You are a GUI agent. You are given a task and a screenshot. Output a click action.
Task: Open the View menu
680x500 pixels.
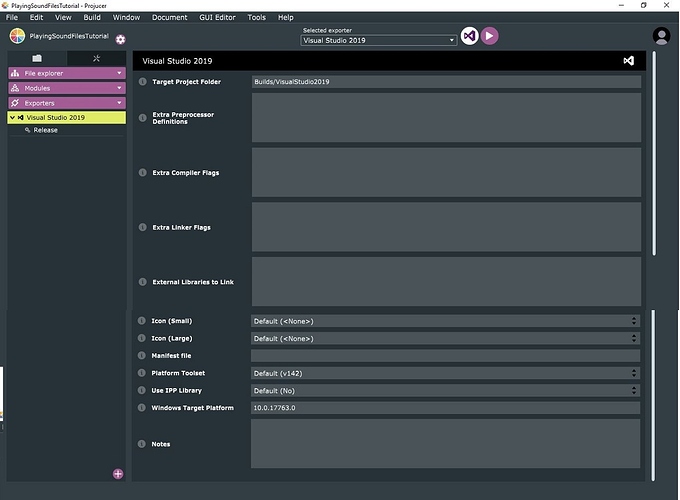pyautogui.click(x=63, y=17)
